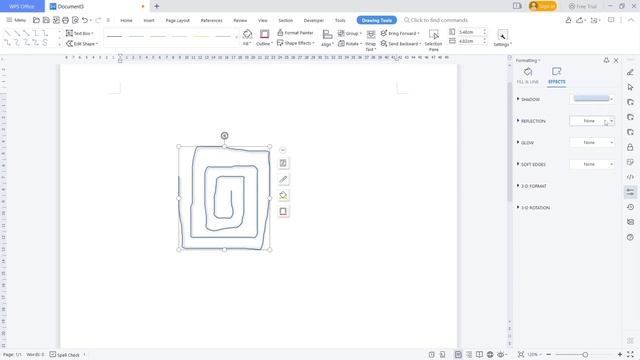Click the history clock icon in right sidebar
The image size is (640, 360).
point(630,207)
